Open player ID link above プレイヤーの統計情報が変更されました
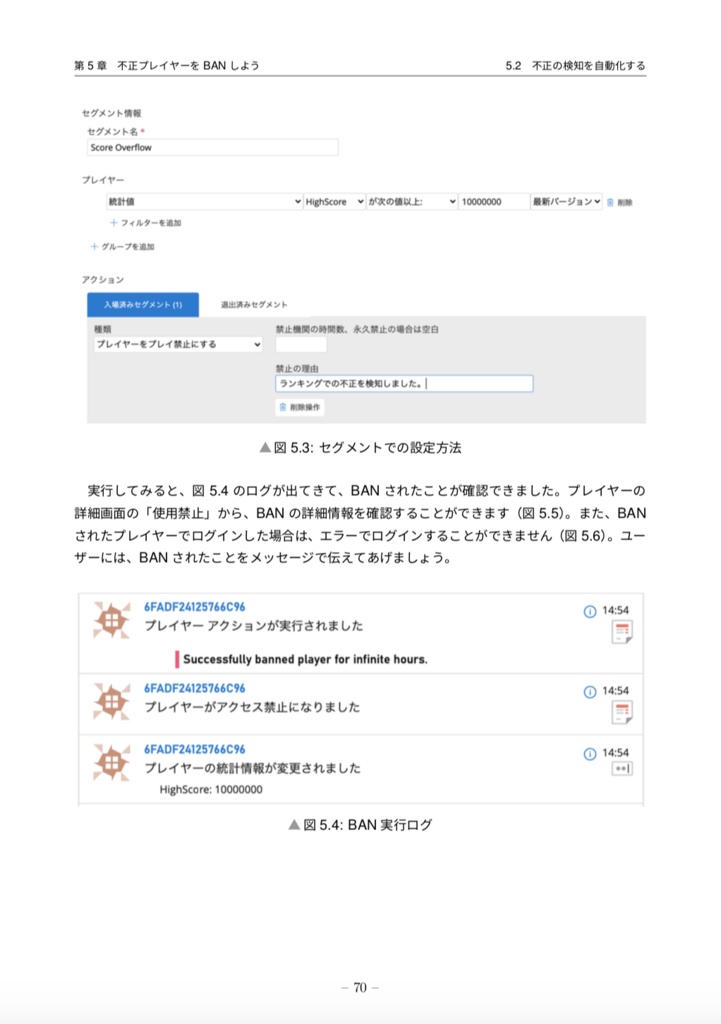 coord(195,749)
